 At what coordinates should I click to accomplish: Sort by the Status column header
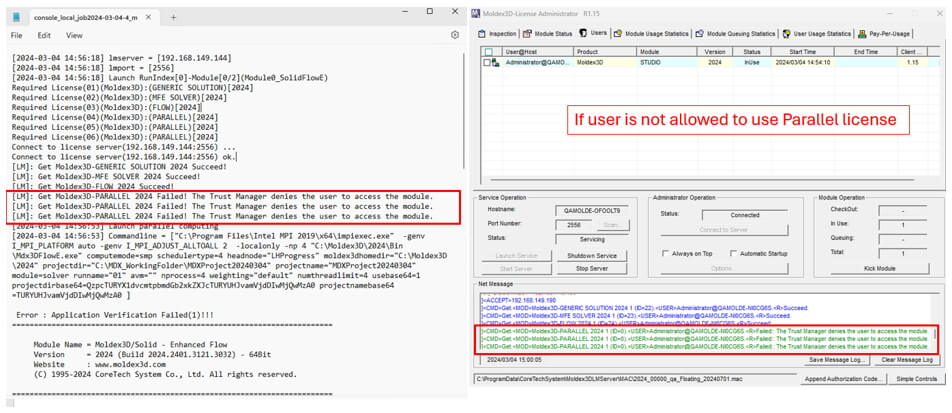pyautogui.click(x=752, y=52)
